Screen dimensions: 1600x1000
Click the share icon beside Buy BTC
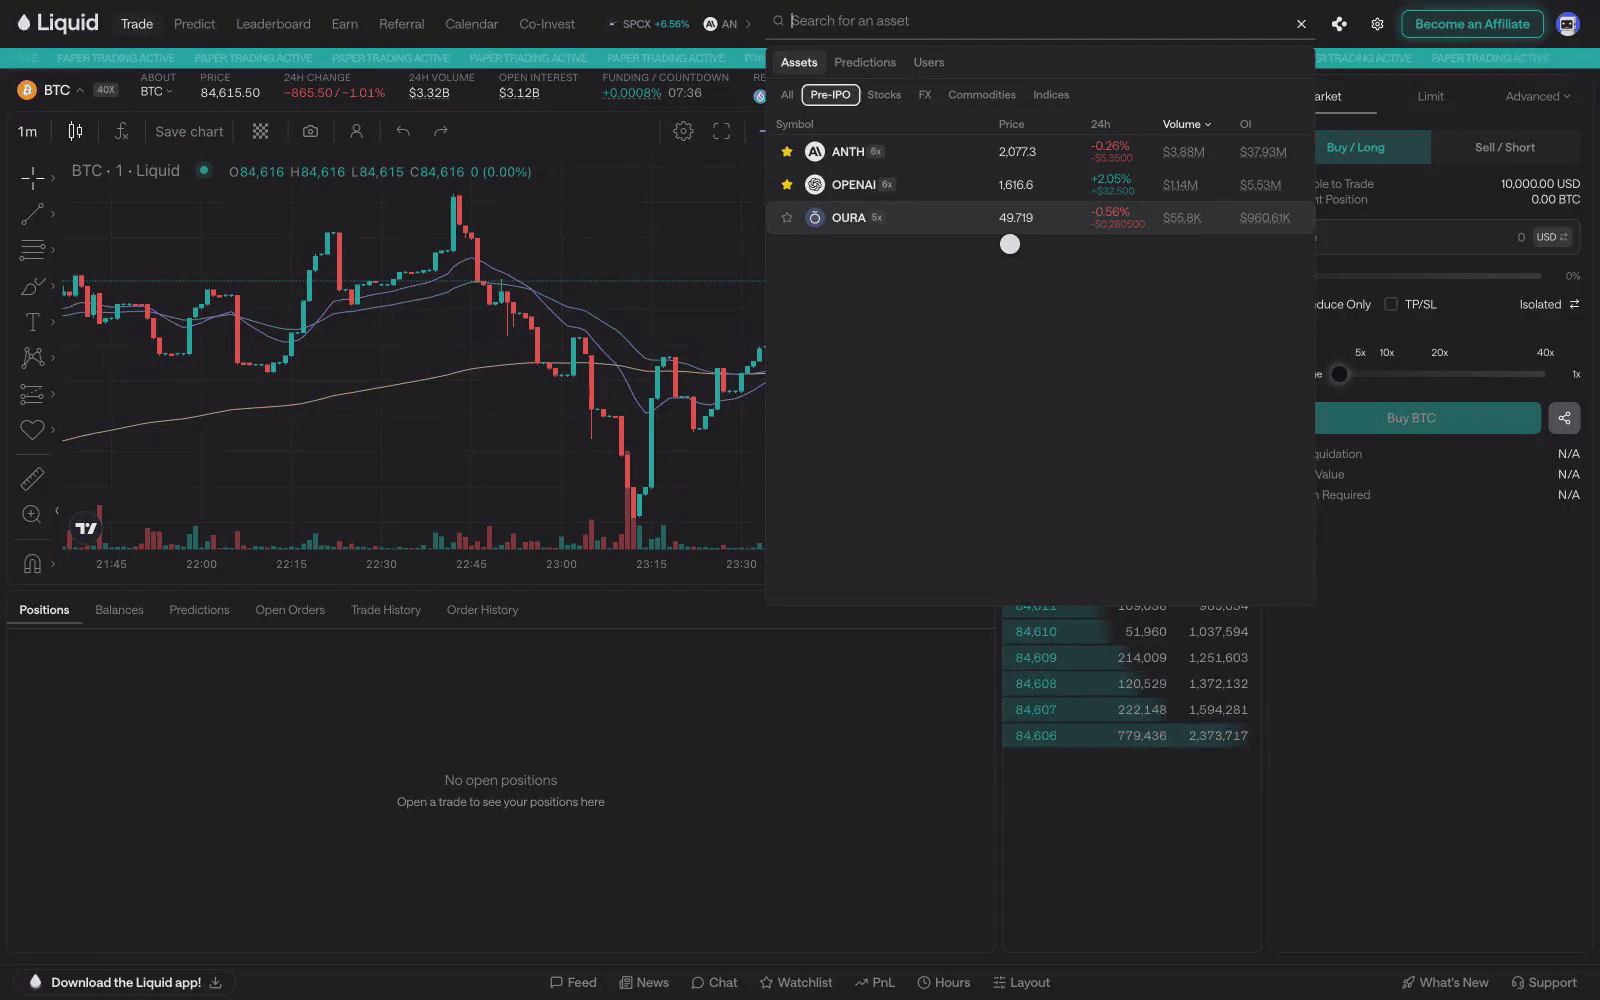1564,418
